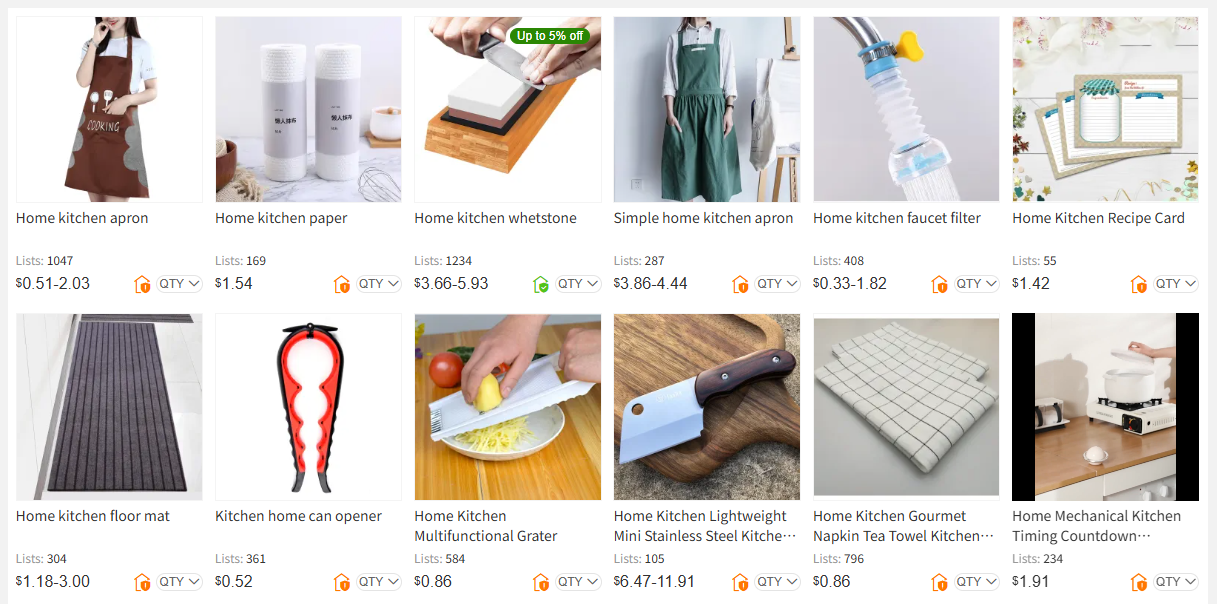The image size is (1217, 604).
Task: Click the shield icon beside the $1.42 Recipe Card price
Action: (1139, 284)
